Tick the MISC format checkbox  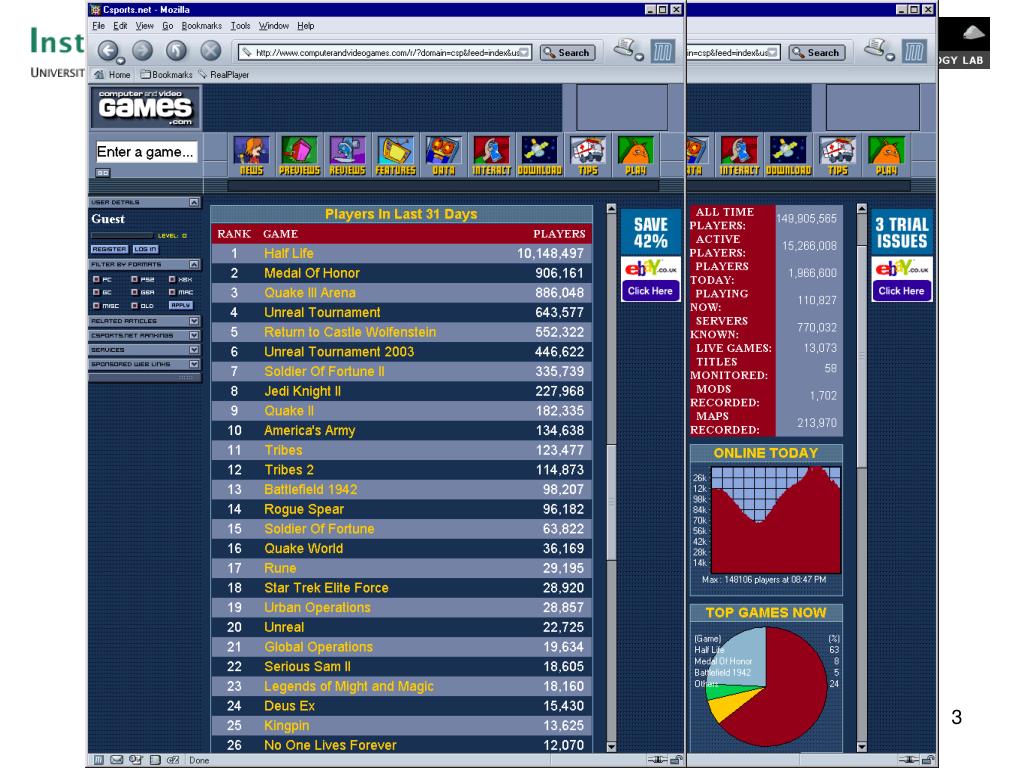click(x=97, y=306)
